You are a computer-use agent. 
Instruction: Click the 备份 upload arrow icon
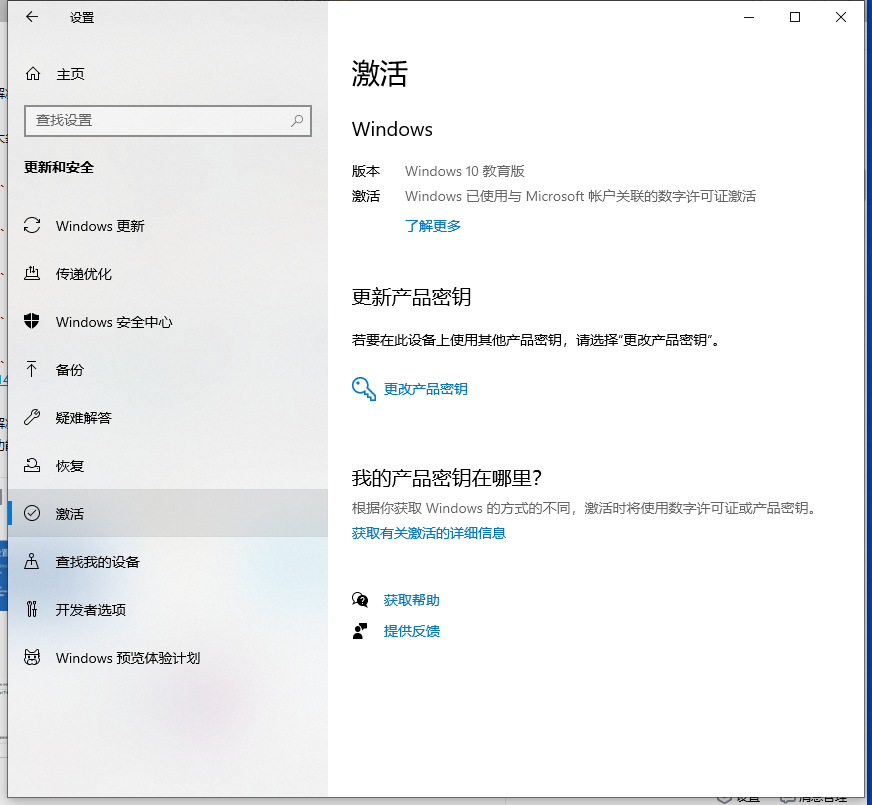pyautogui.click(x=33, y=370)
